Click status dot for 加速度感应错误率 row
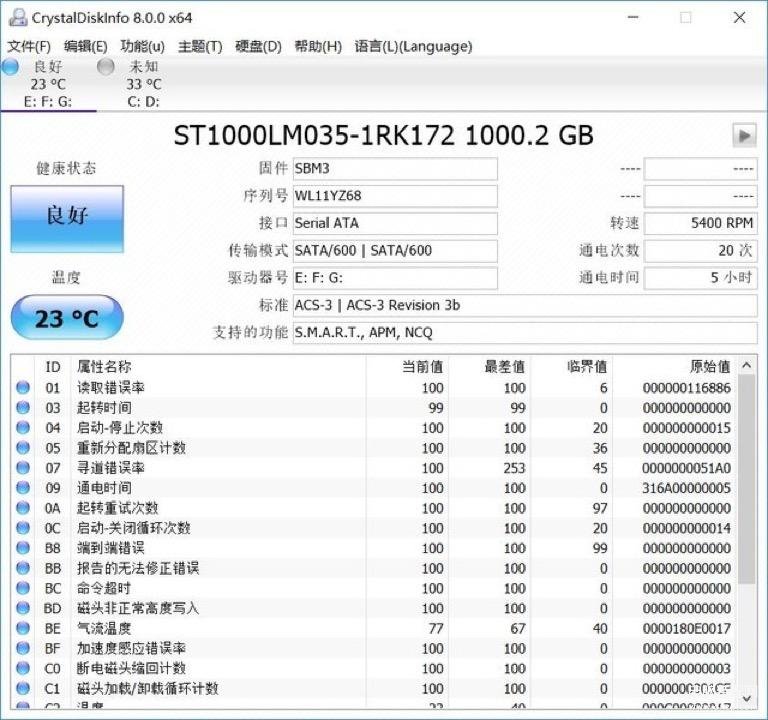Screen dimensions: 768x720 [x=23, y=649]
